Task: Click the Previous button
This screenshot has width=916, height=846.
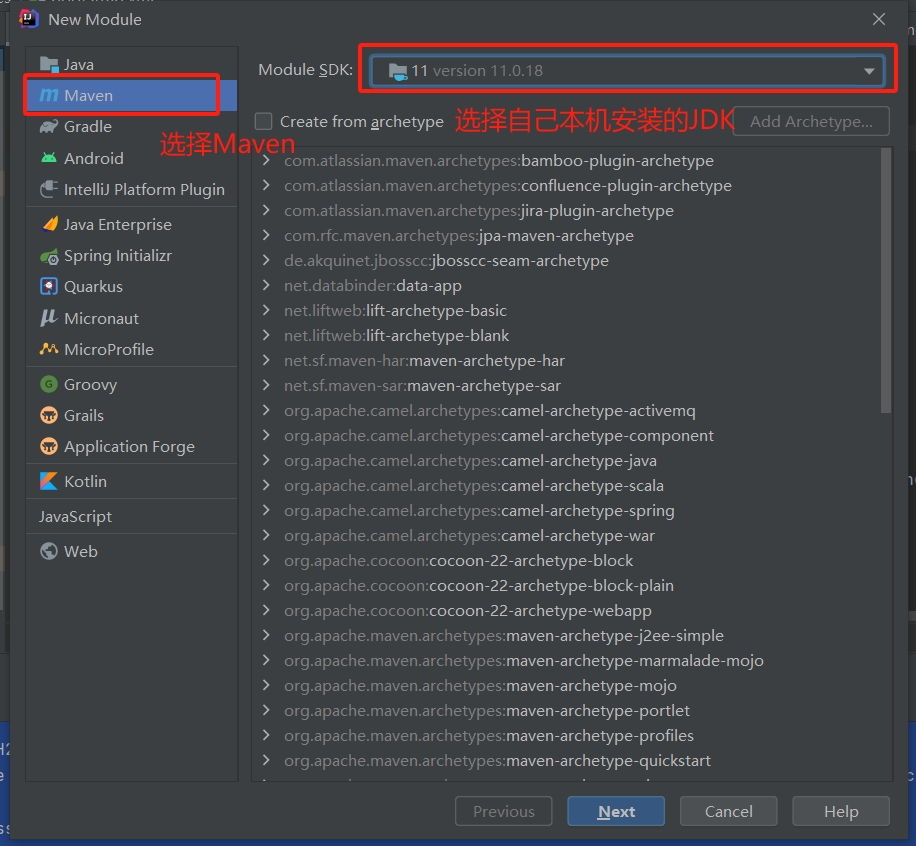Action: (x=504, y=811)
